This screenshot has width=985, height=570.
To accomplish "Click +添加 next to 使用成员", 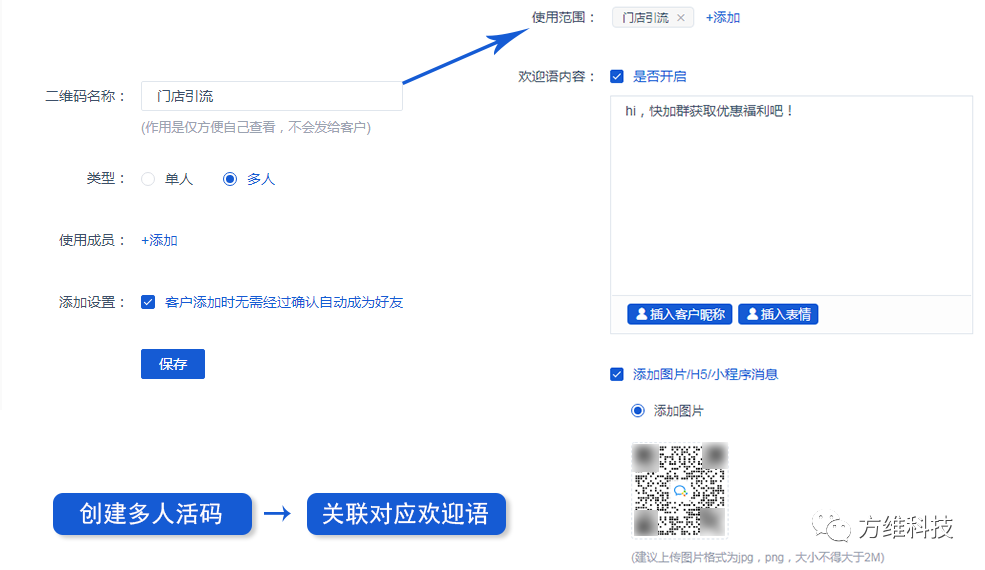I will click(x=159, y=240).
